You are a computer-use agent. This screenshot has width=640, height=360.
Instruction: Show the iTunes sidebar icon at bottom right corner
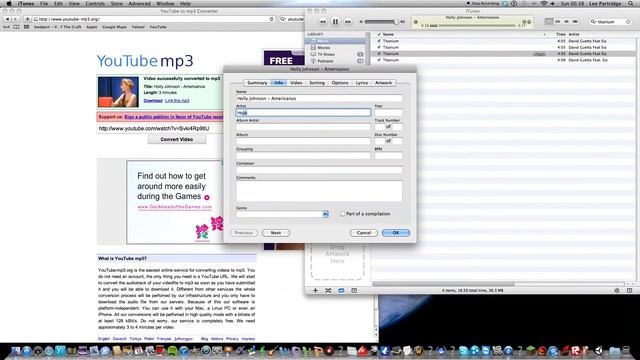click(629, 291)
